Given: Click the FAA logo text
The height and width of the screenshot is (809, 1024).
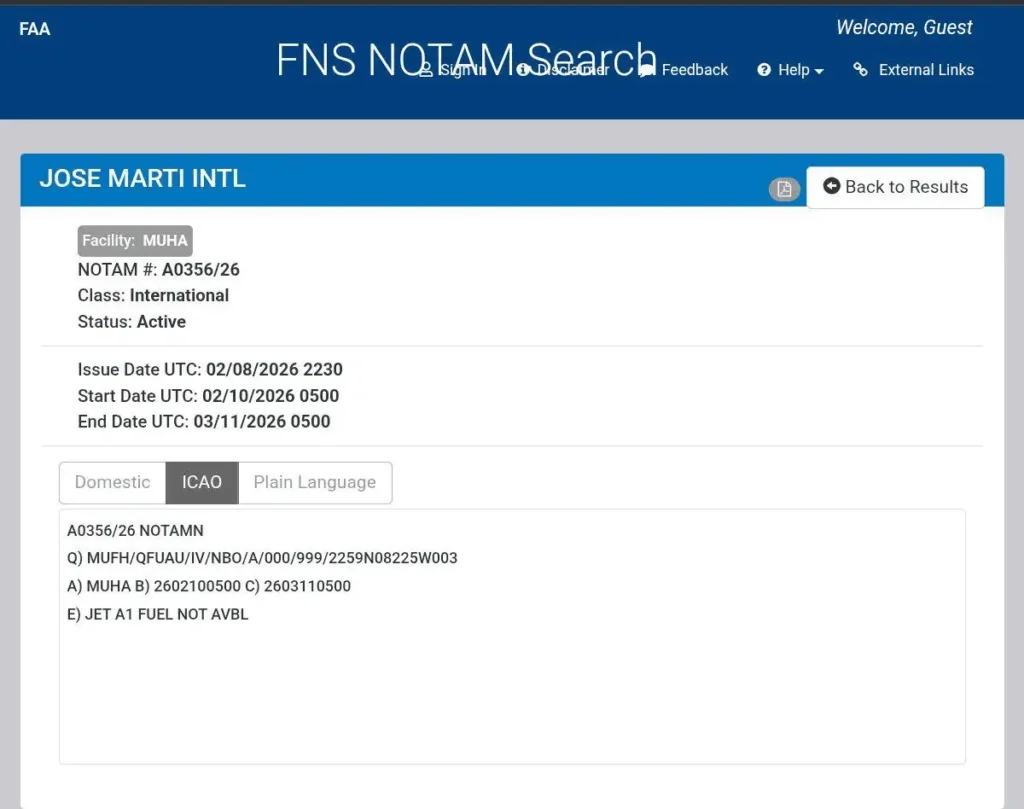Looking at the screenshot, I should tap(34, 29).
